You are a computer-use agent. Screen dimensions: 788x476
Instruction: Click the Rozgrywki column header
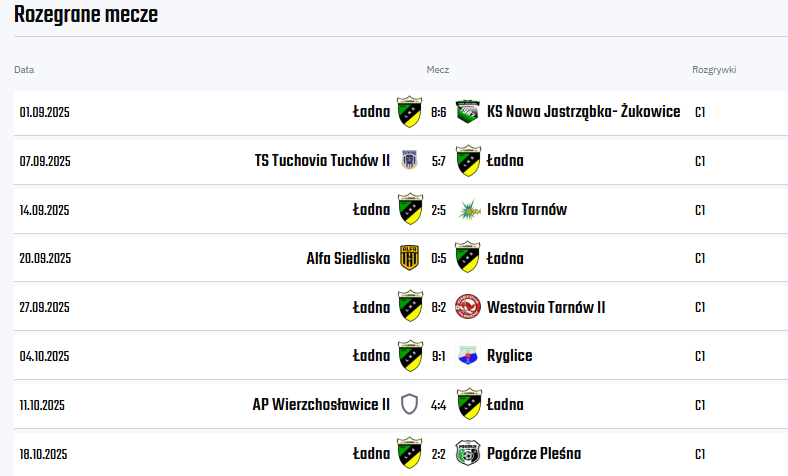coord(714,70)
